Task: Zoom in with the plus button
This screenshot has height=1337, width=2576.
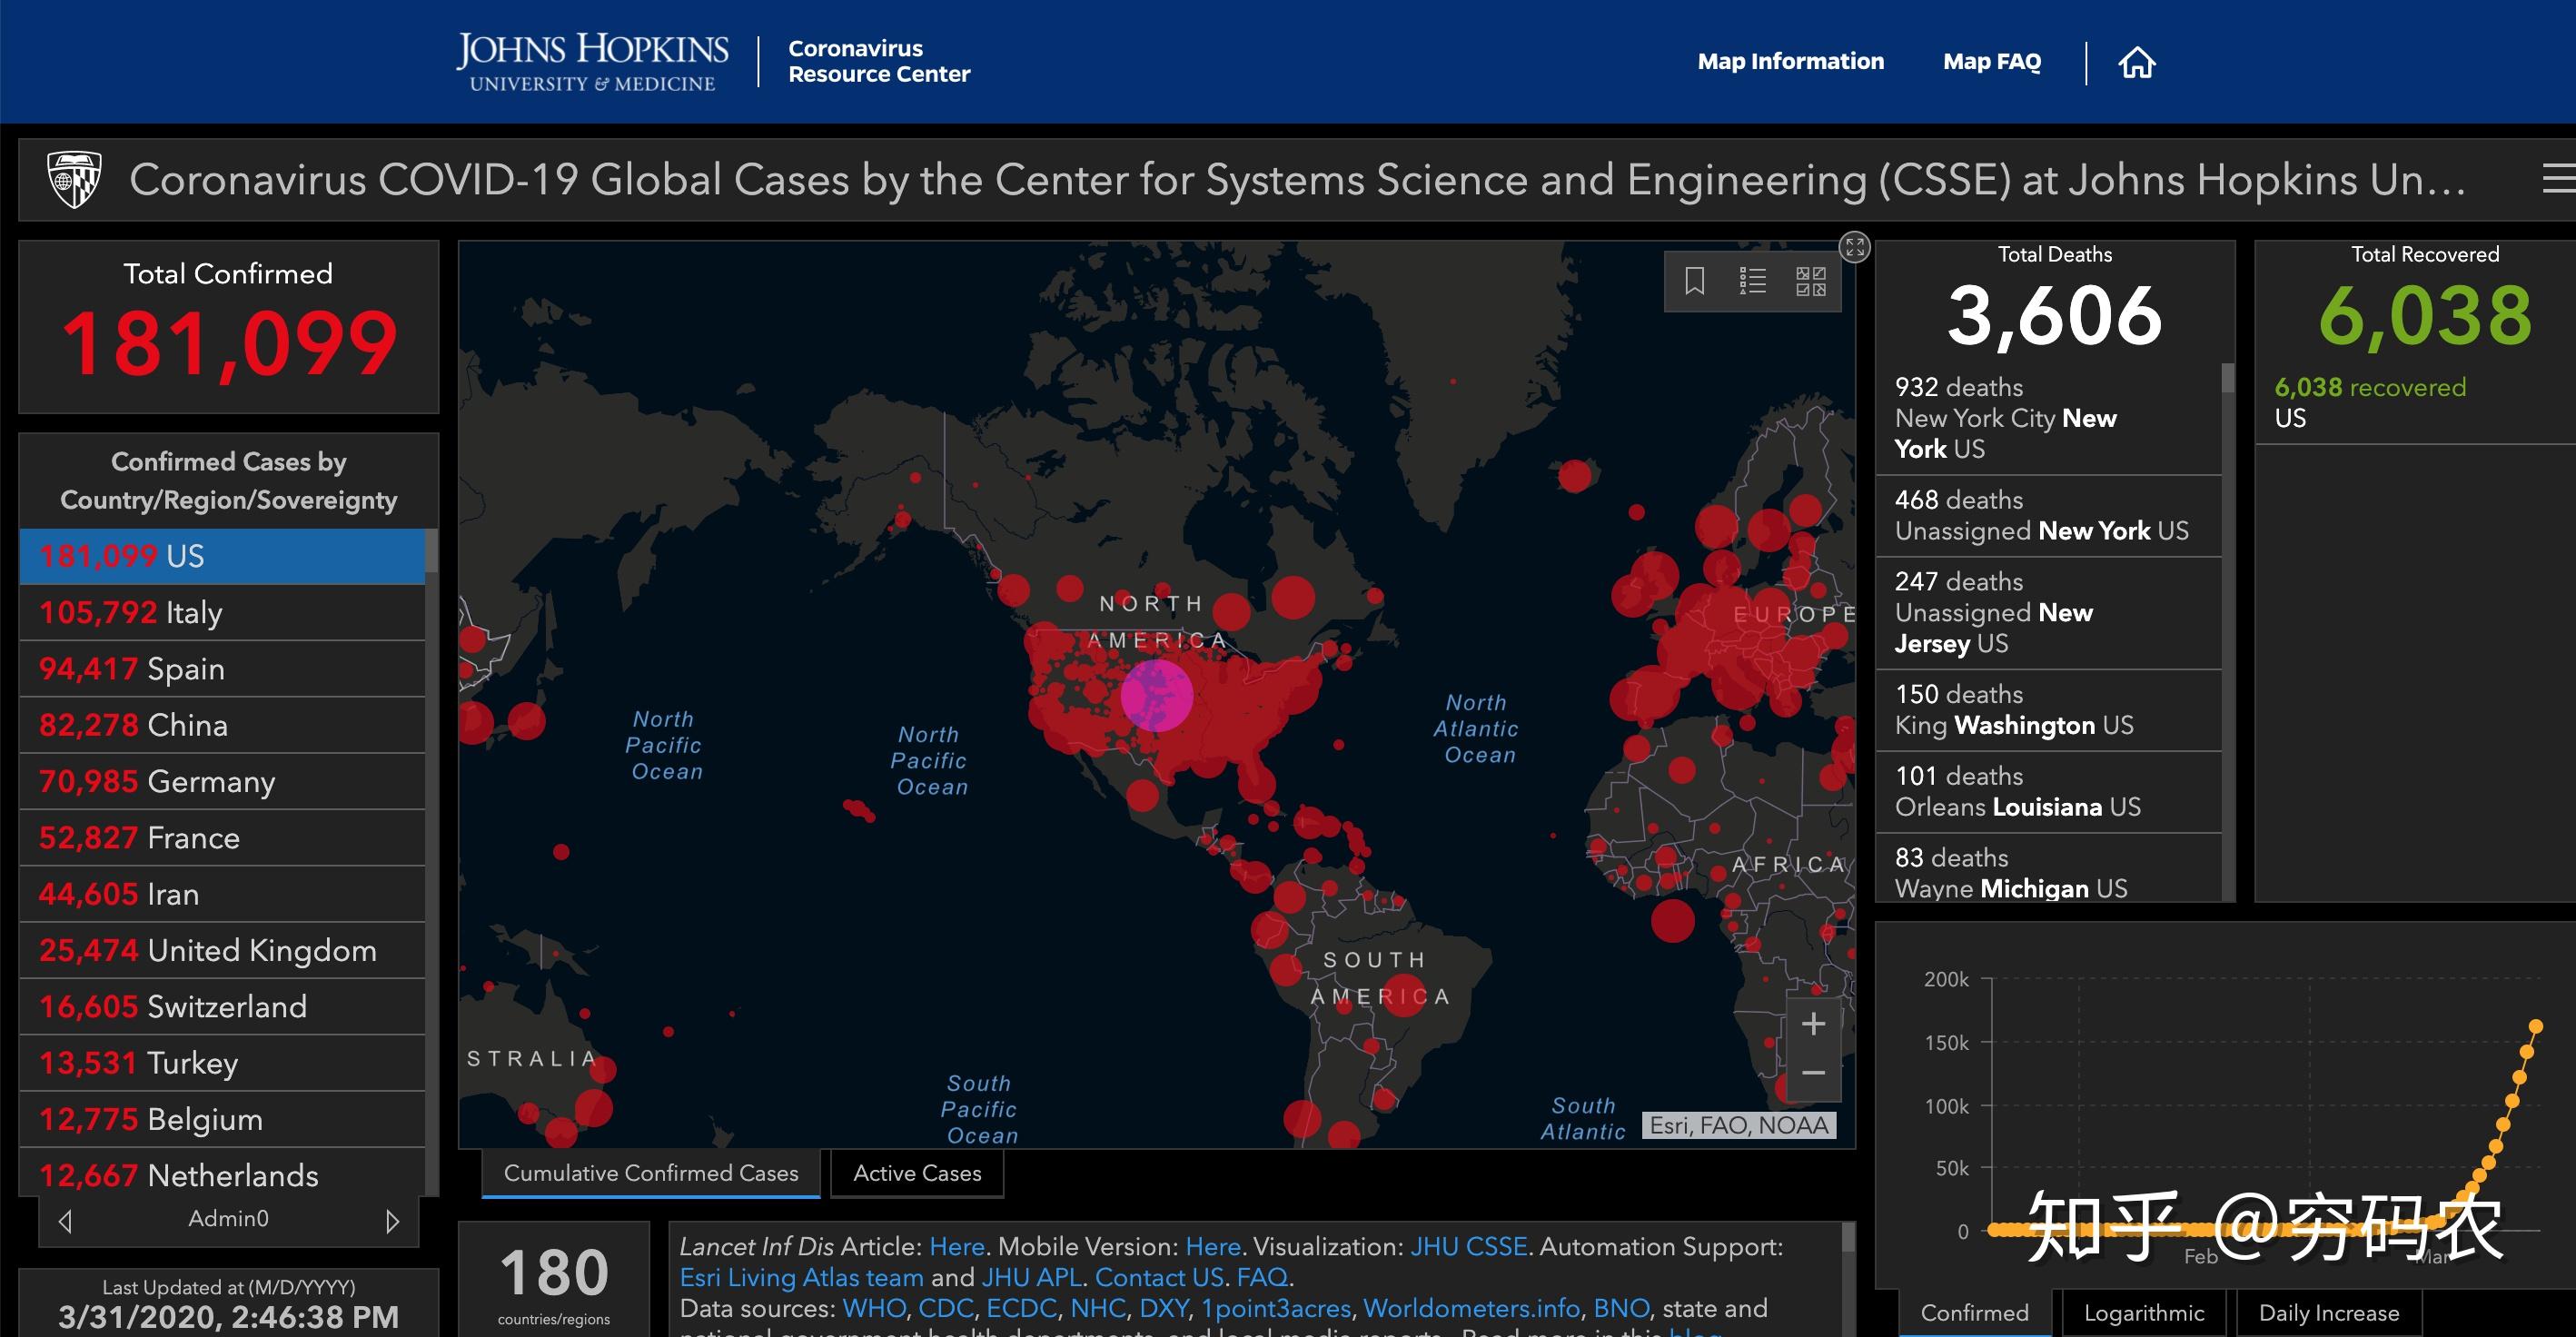Action: point(1813,1024)
